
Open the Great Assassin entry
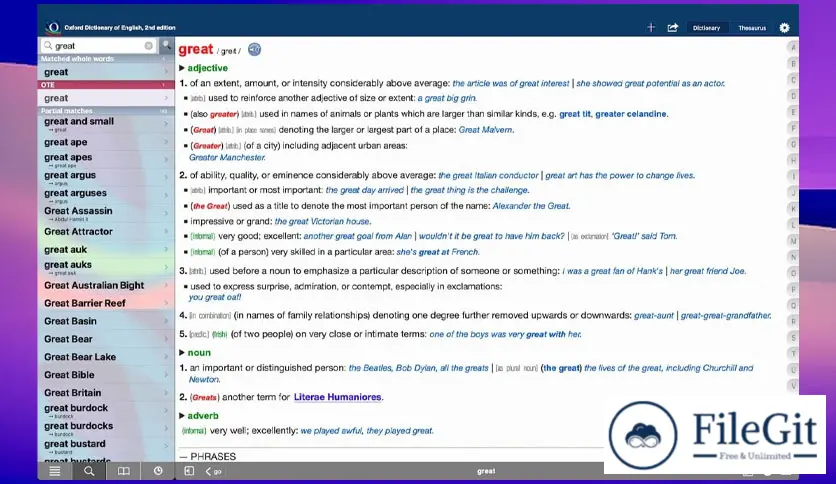106,213
